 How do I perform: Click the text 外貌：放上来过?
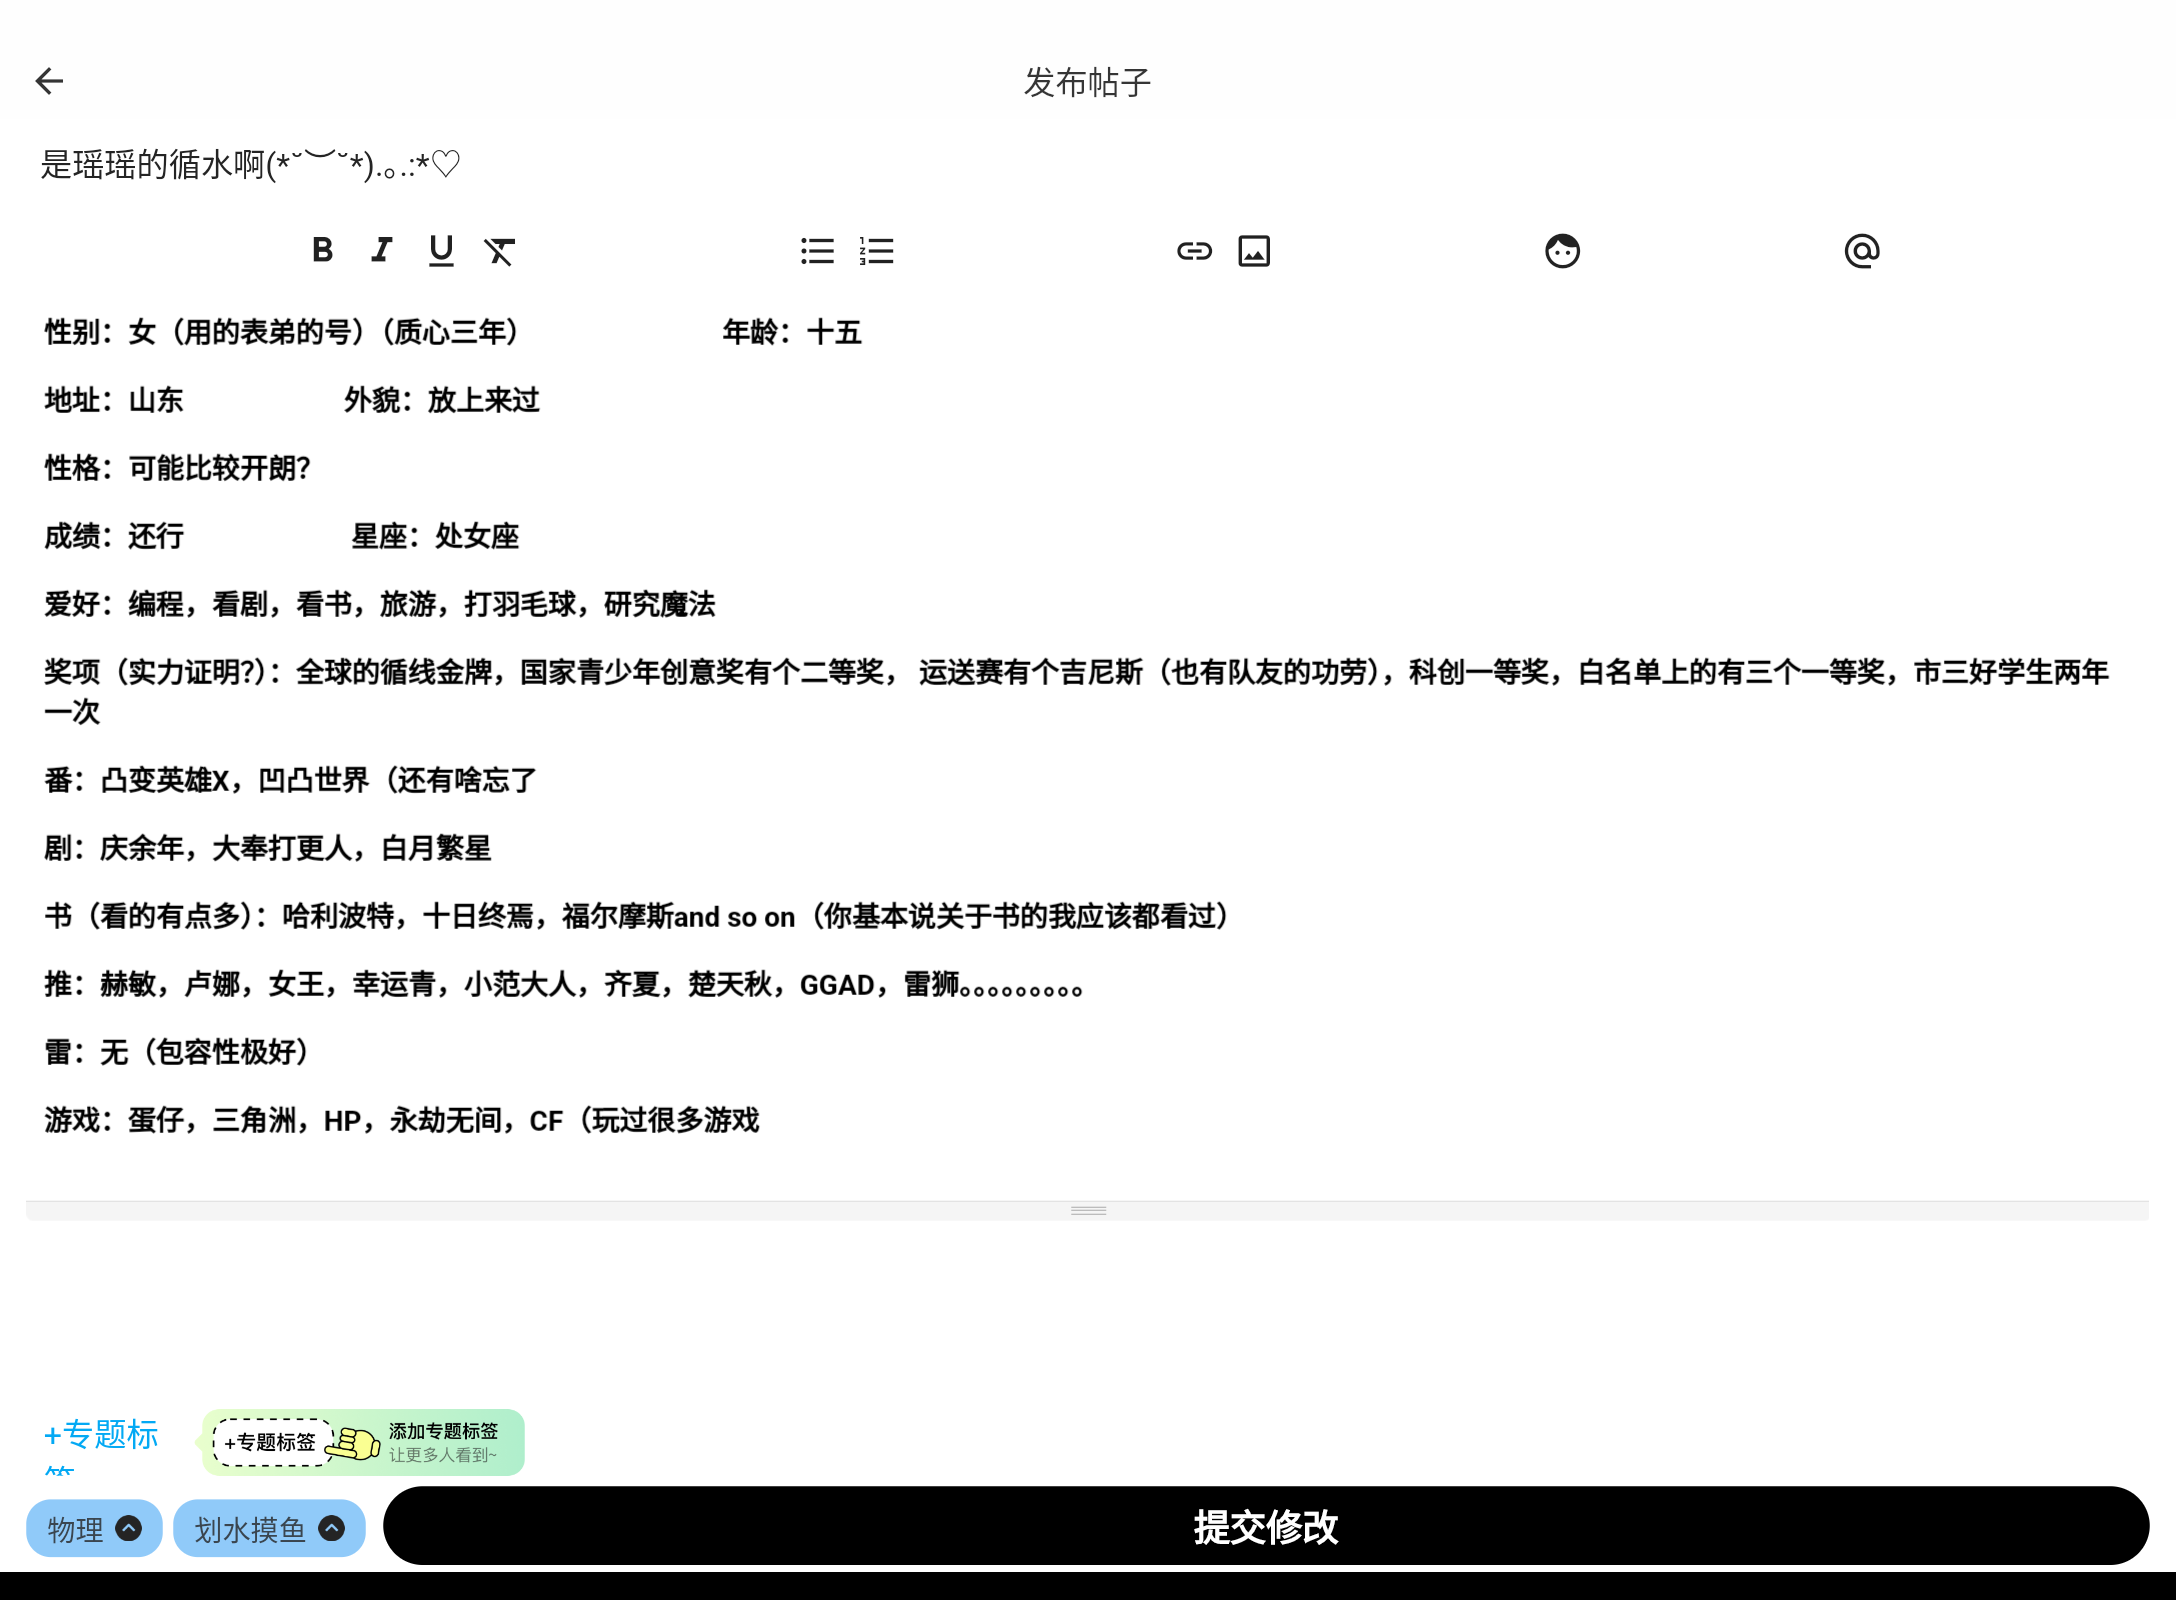click(442, 400)
